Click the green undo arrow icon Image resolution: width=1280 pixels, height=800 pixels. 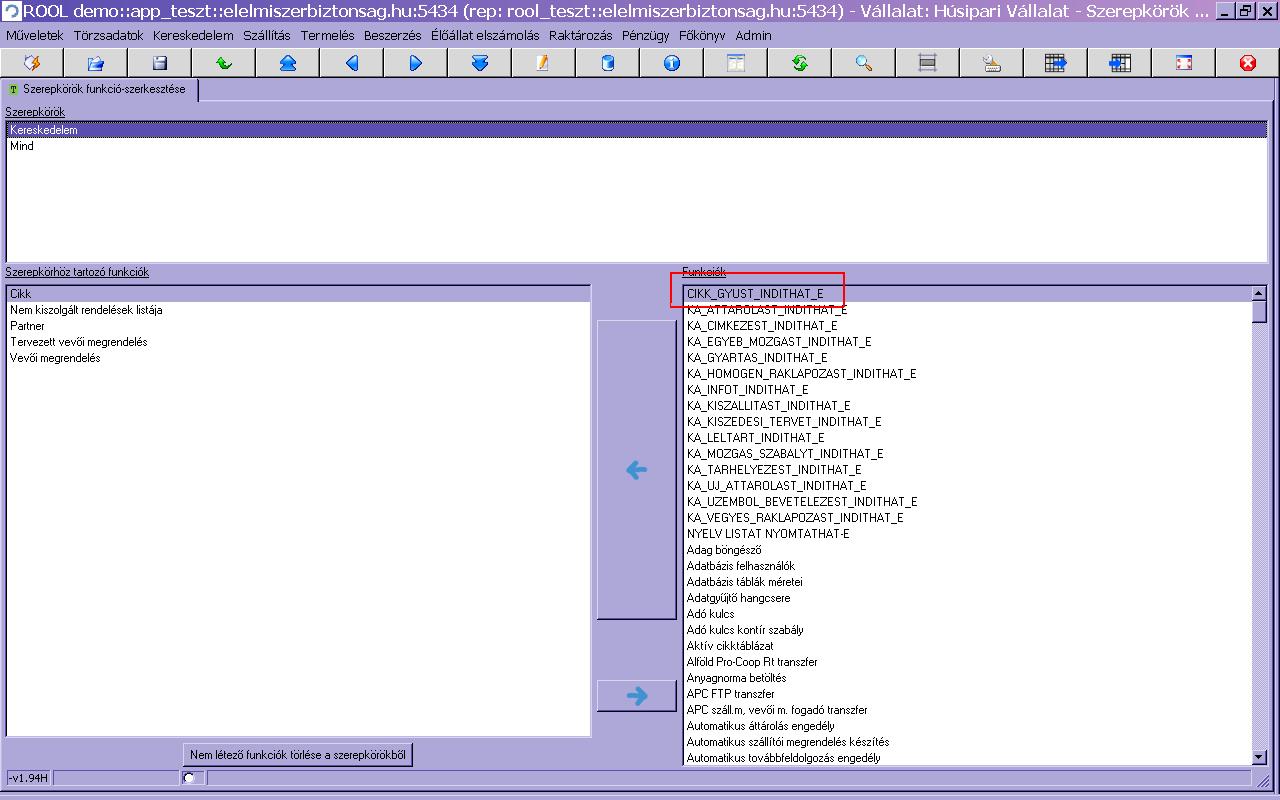(x=224, y=63)
